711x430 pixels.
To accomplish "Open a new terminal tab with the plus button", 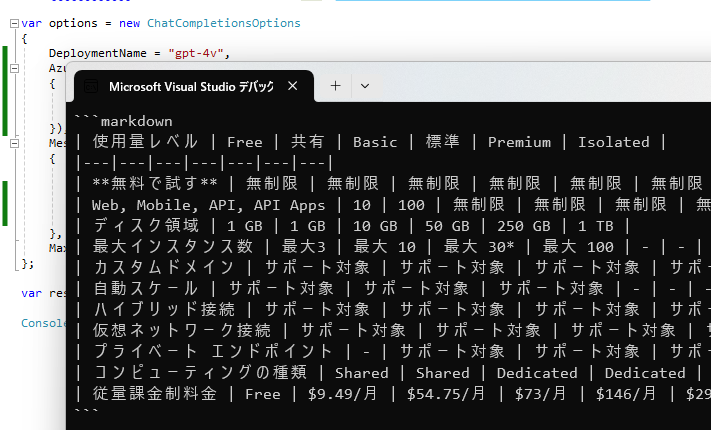I will click(336, 86).
